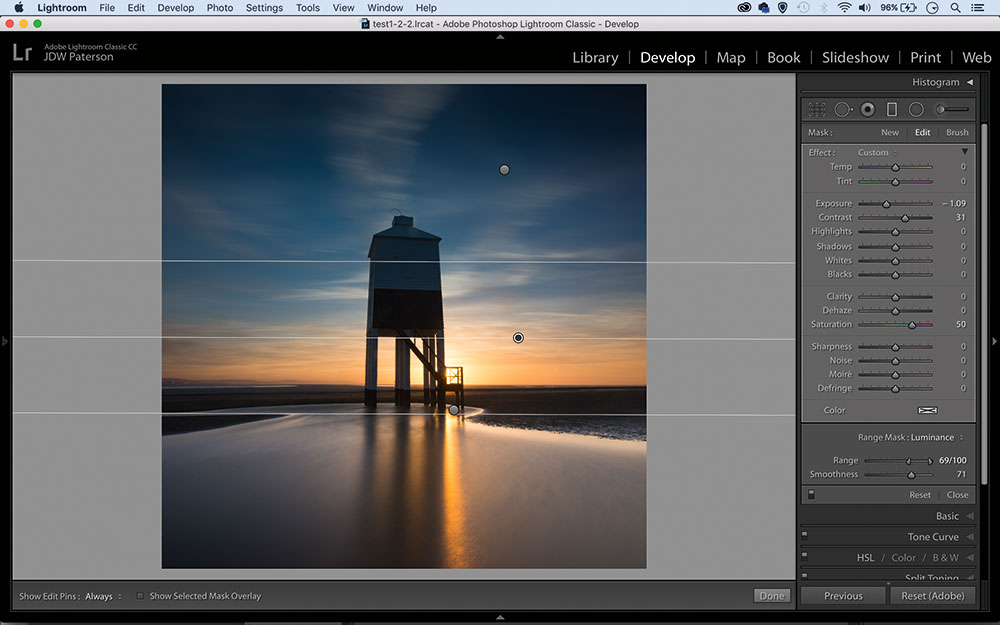
Task: Click the Range value 69/100
Action: tap(952, 460)
